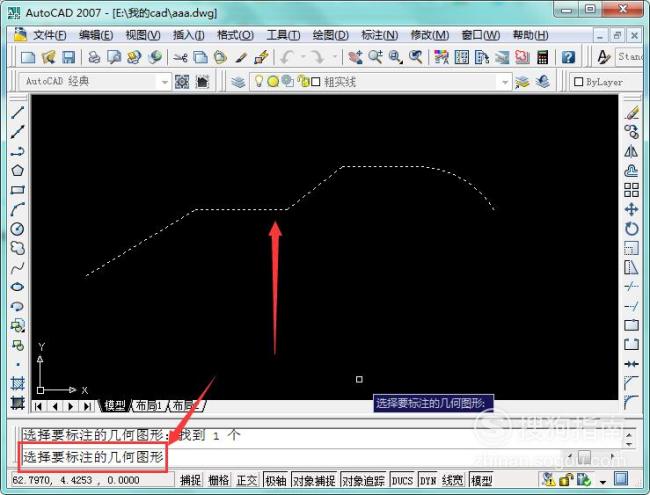Open the AutoCAD 经典 workspace dropdown

[165, 82]
